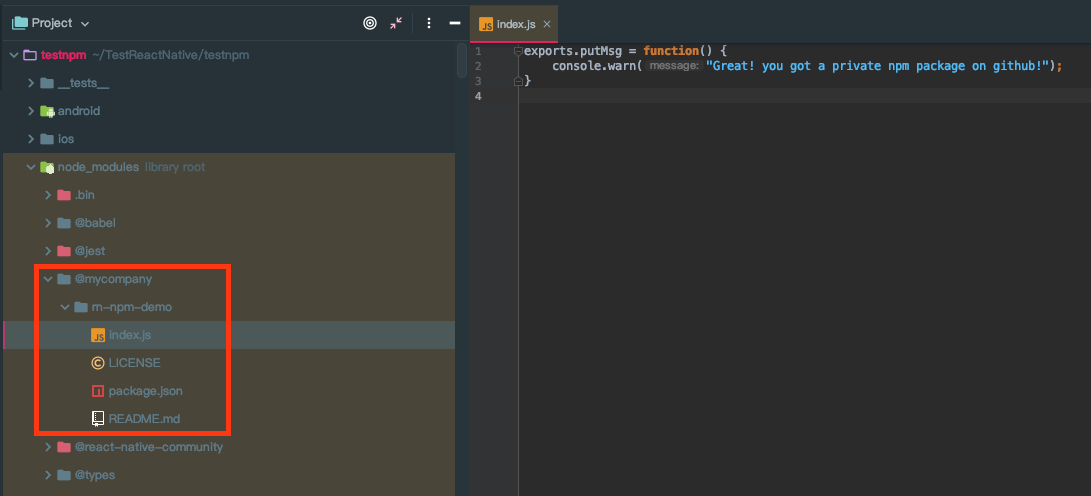Collapse the testnpm root folder
This screenshot has height=496, width=1091.
click(14, 55)
